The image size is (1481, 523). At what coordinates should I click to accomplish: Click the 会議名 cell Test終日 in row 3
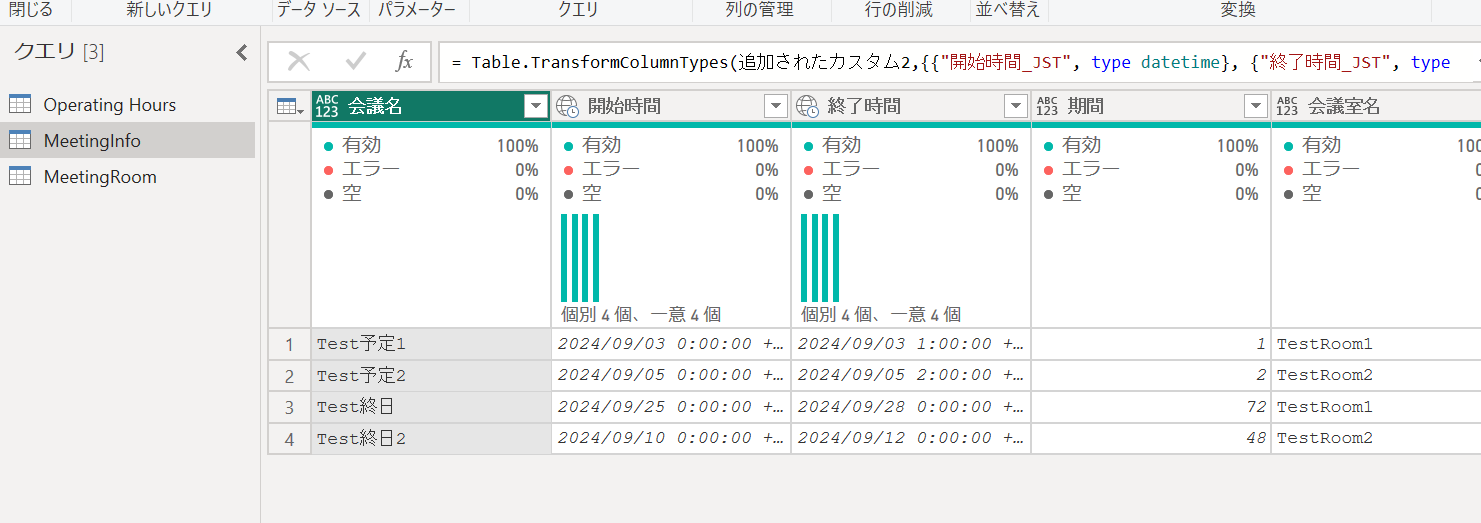(x=431, y=407)
